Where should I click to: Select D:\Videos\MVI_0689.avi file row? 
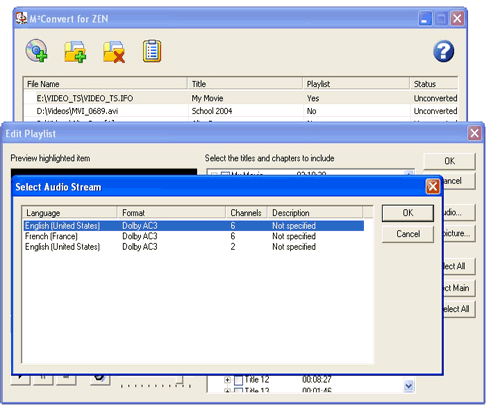(241, 111)
